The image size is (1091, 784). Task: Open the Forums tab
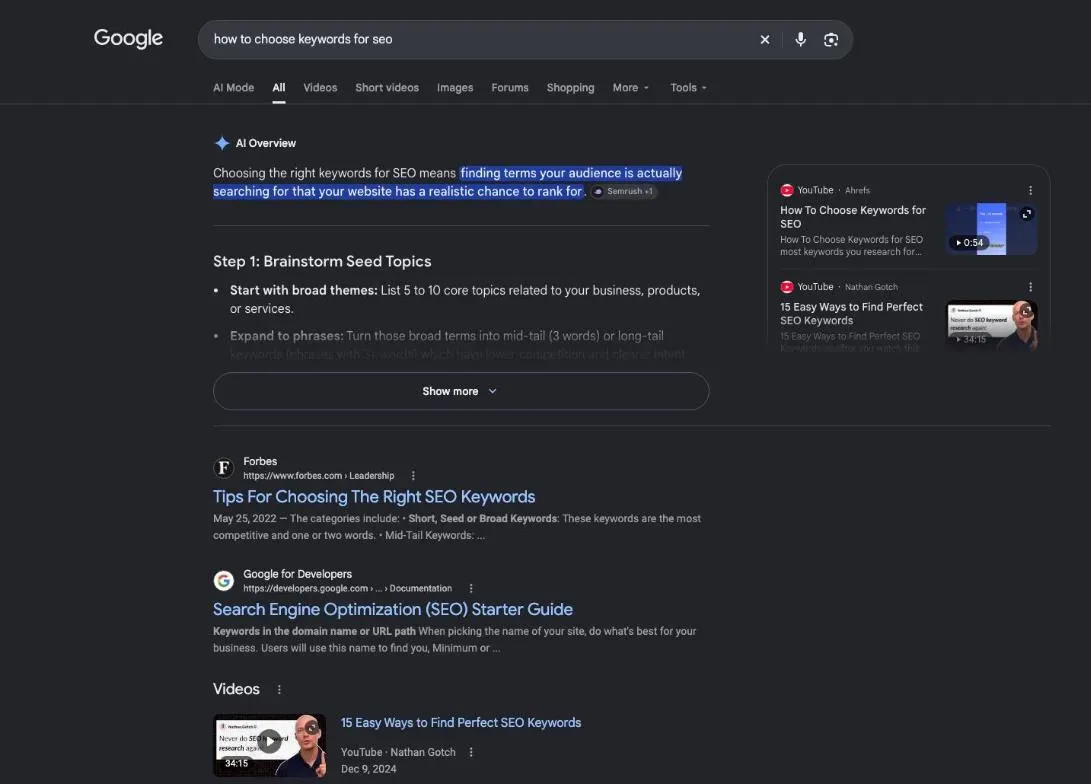[x=510, y=88]
